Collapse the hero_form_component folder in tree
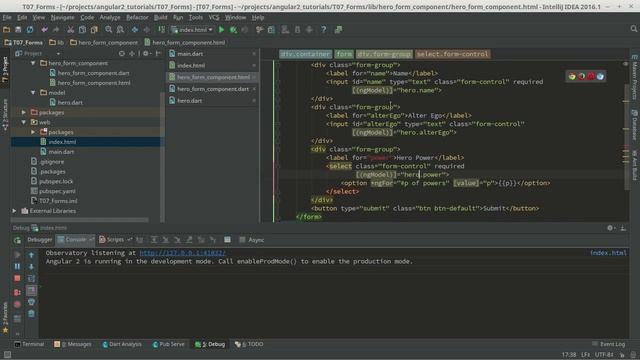Viewport: 640px width, 360px height. tap(33, 63)
